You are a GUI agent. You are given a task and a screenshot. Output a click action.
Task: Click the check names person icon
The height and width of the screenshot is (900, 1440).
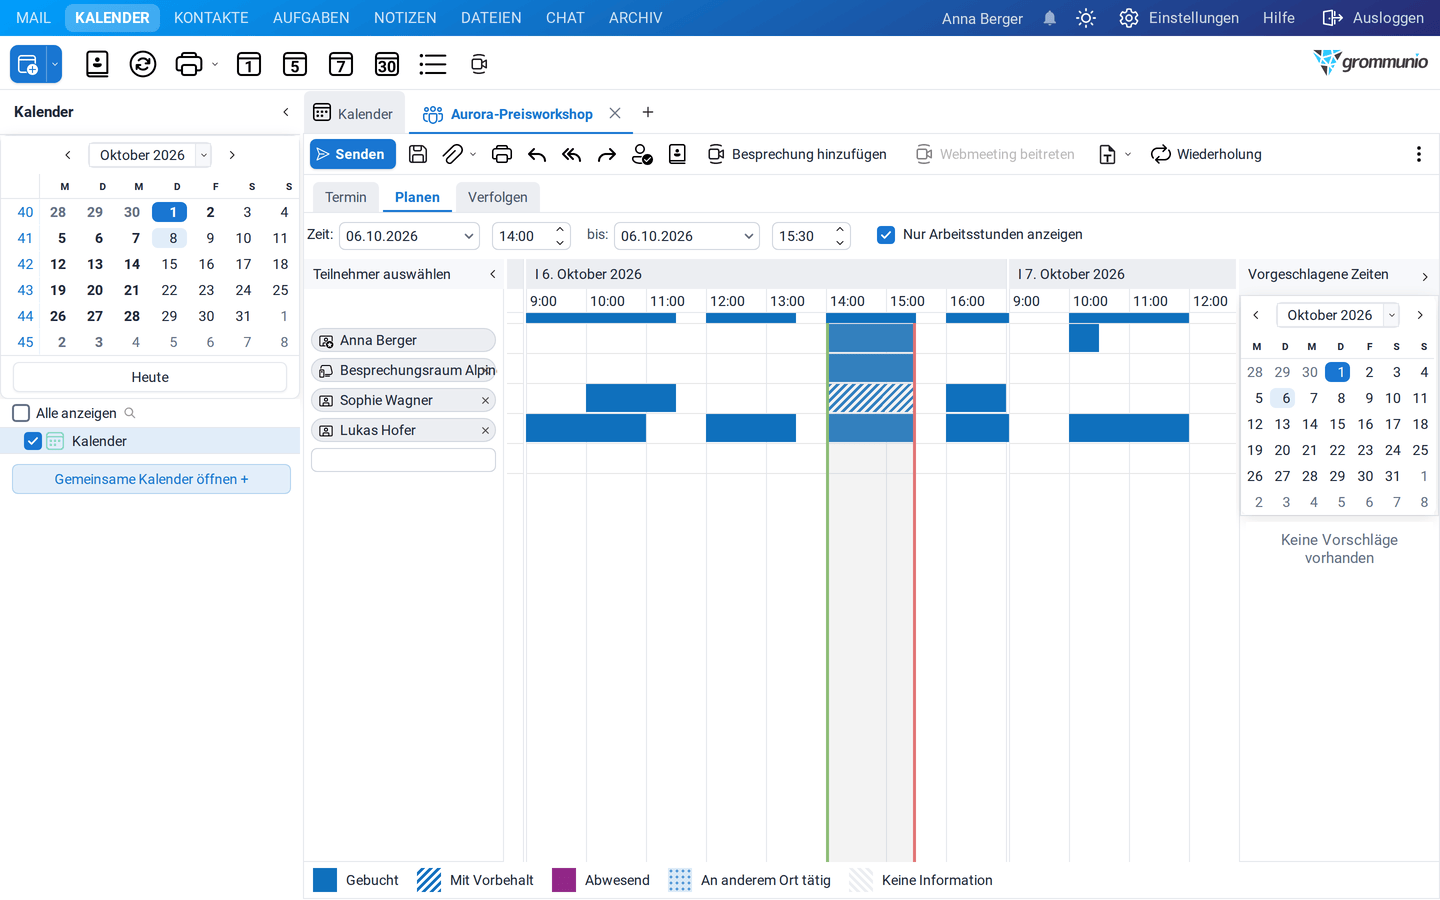pos(642,154)
